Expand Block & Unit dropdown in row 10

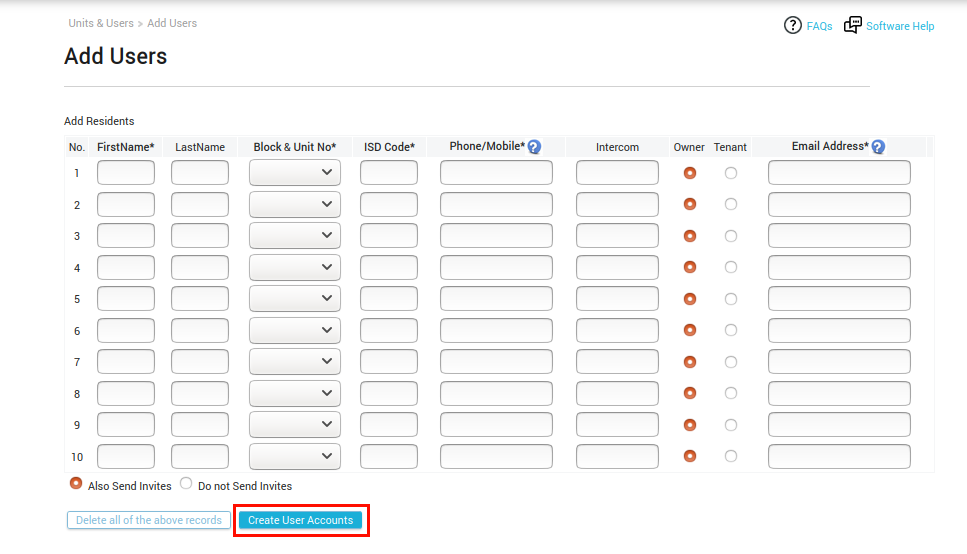[295, 457]
